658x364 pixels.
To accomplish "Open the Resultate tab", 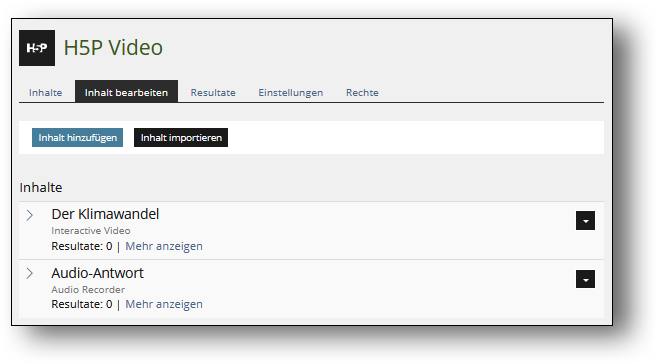I will pos(213,92).
